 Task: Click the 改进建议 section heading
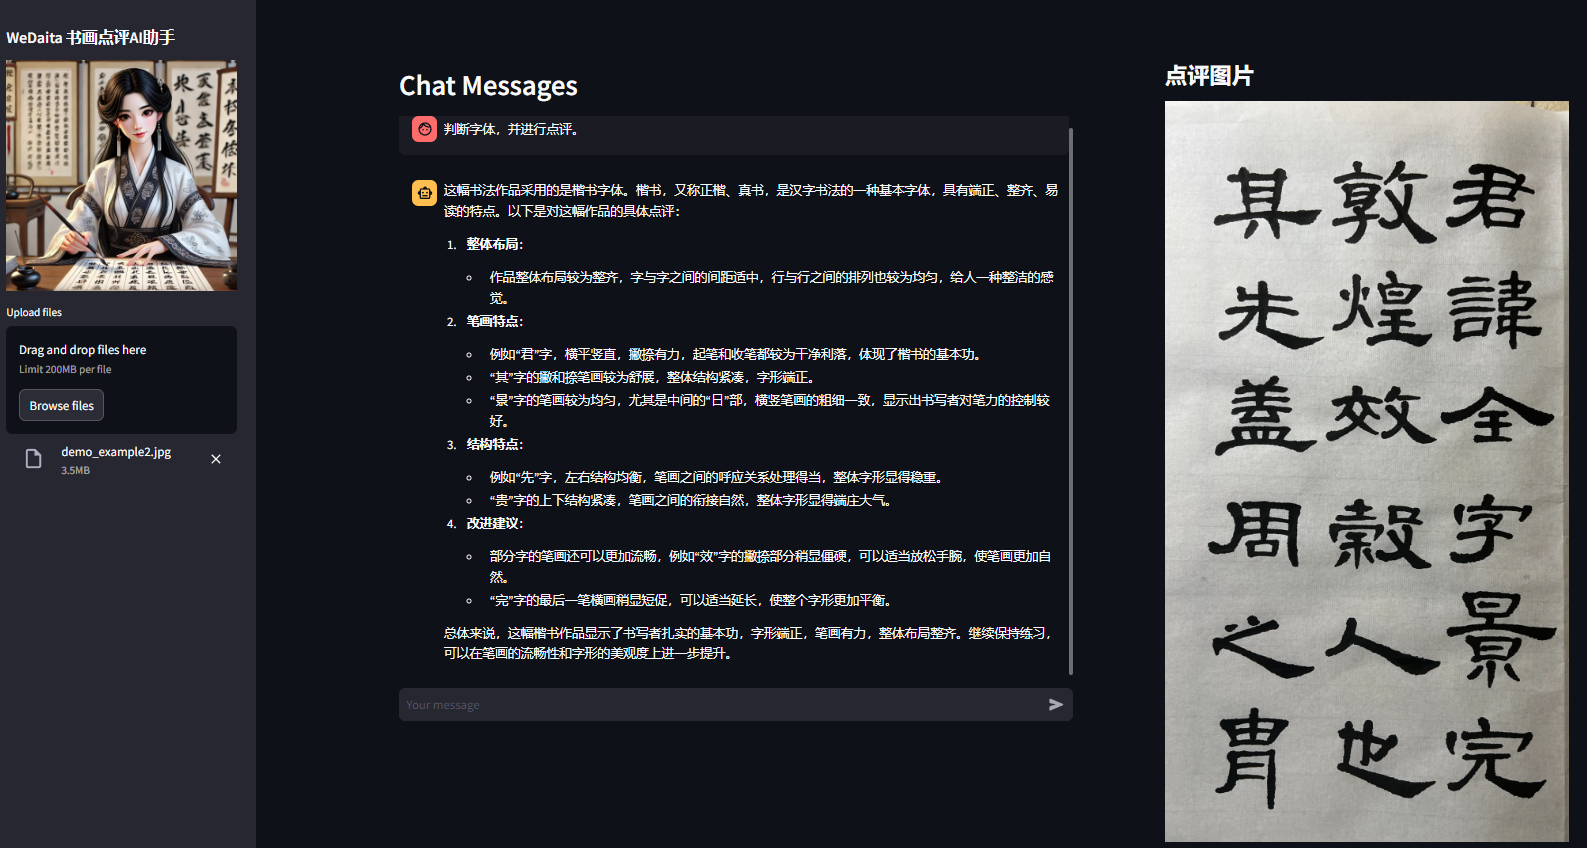click(494, 523)
